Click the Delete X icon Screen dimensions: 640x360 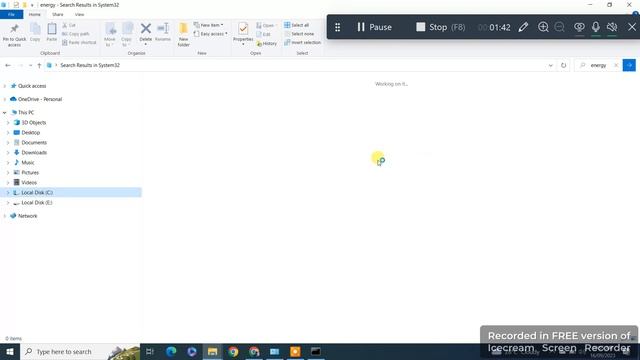[x=145, y=29]
